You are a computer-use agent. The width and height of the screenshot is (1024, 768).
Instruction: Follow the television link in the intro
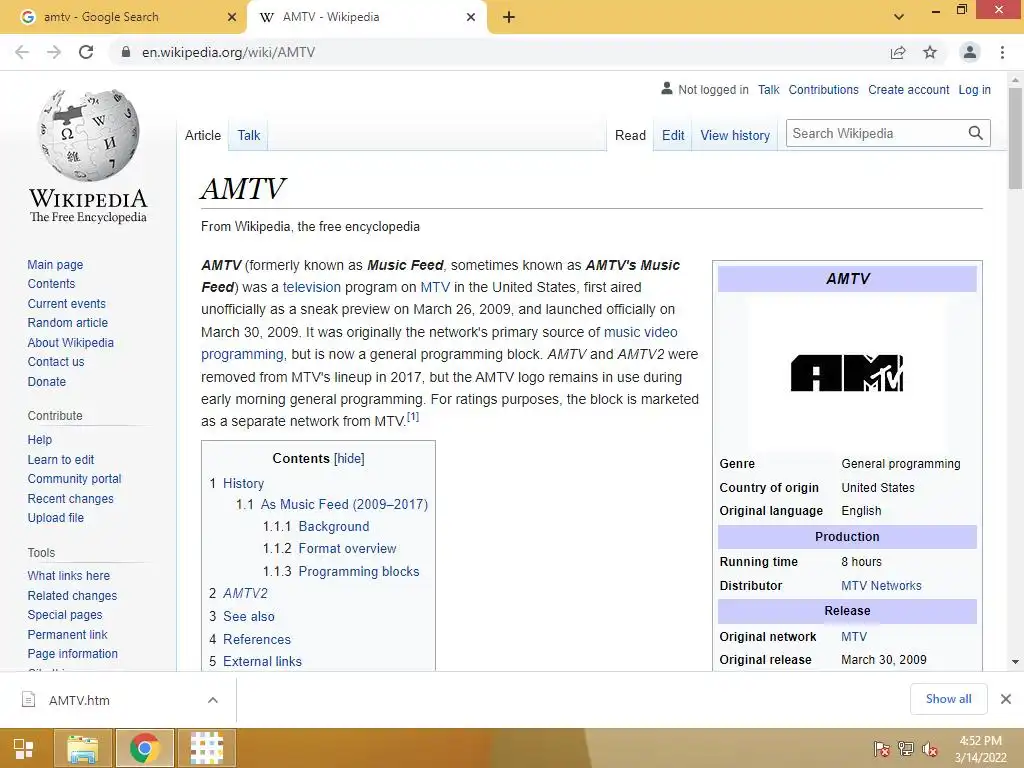coord(312,287)
